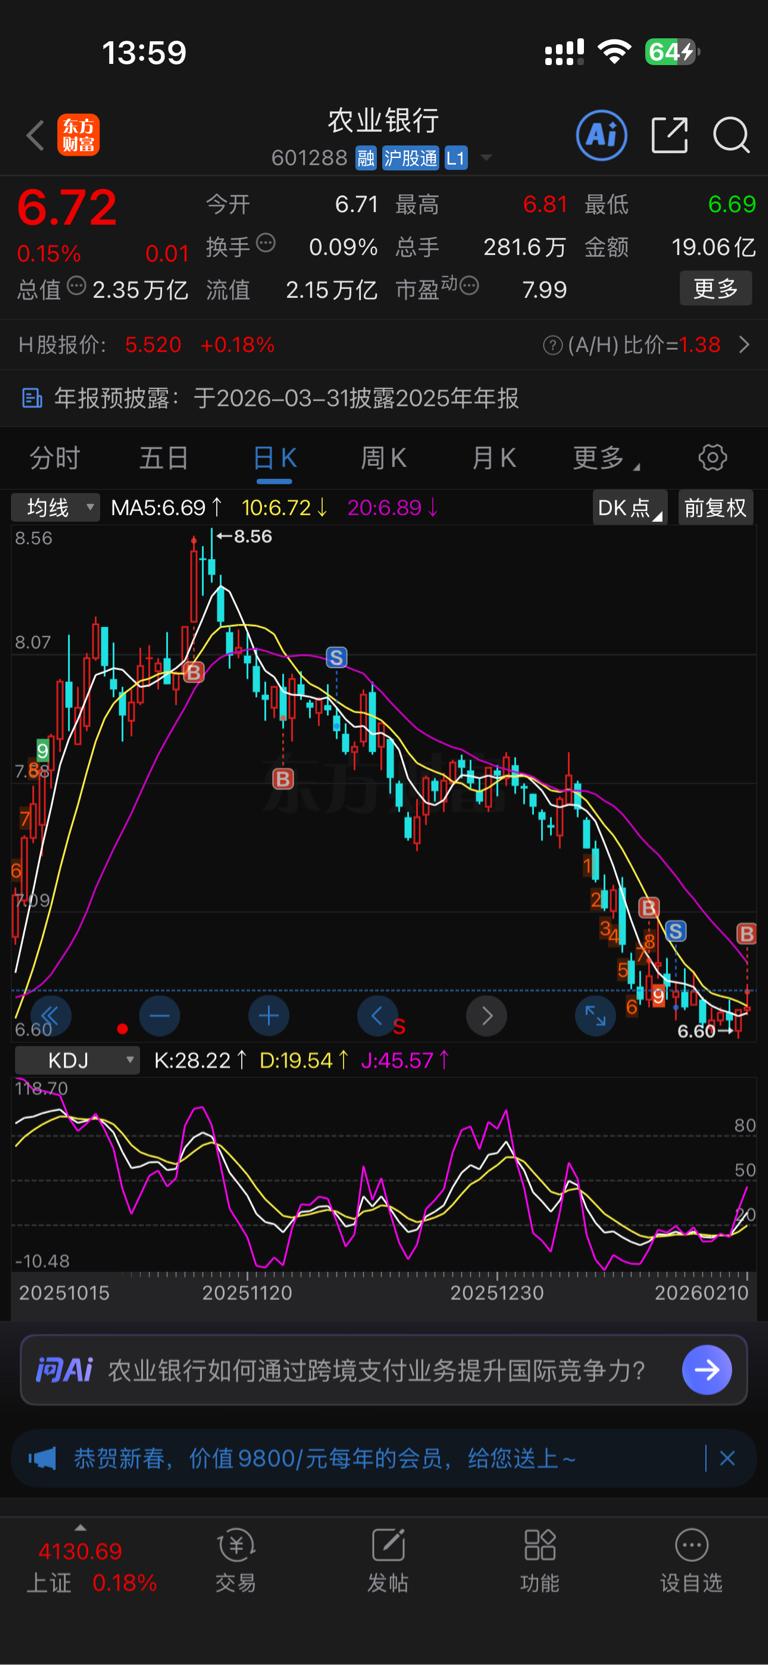The image size is (768, 1665).
Task: Tap H股报价 5.520 row
Action: 147,345
